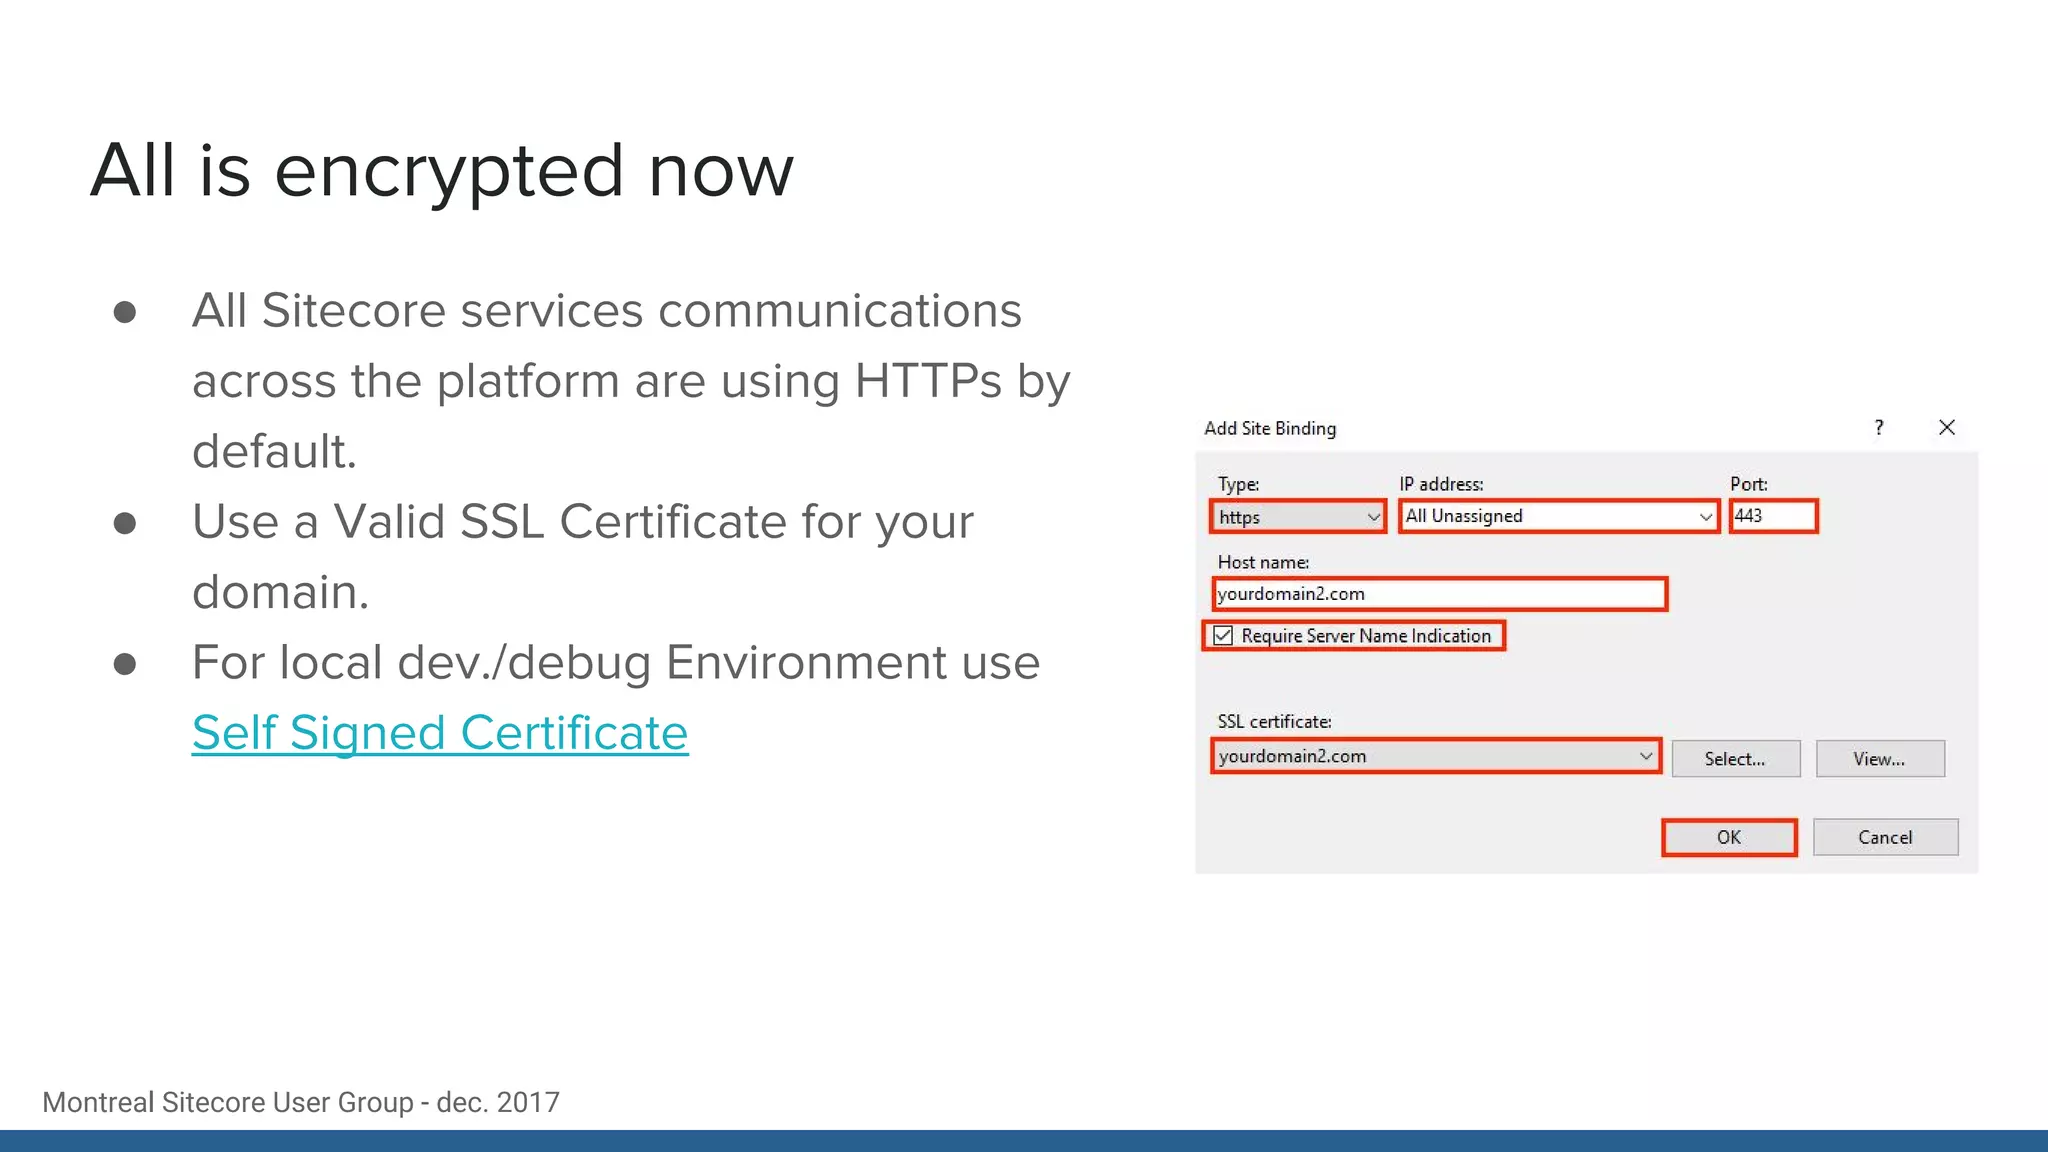Click the slide title 'All is encrypted now'
2048x1152 pixels.
(x=442, y=171)
